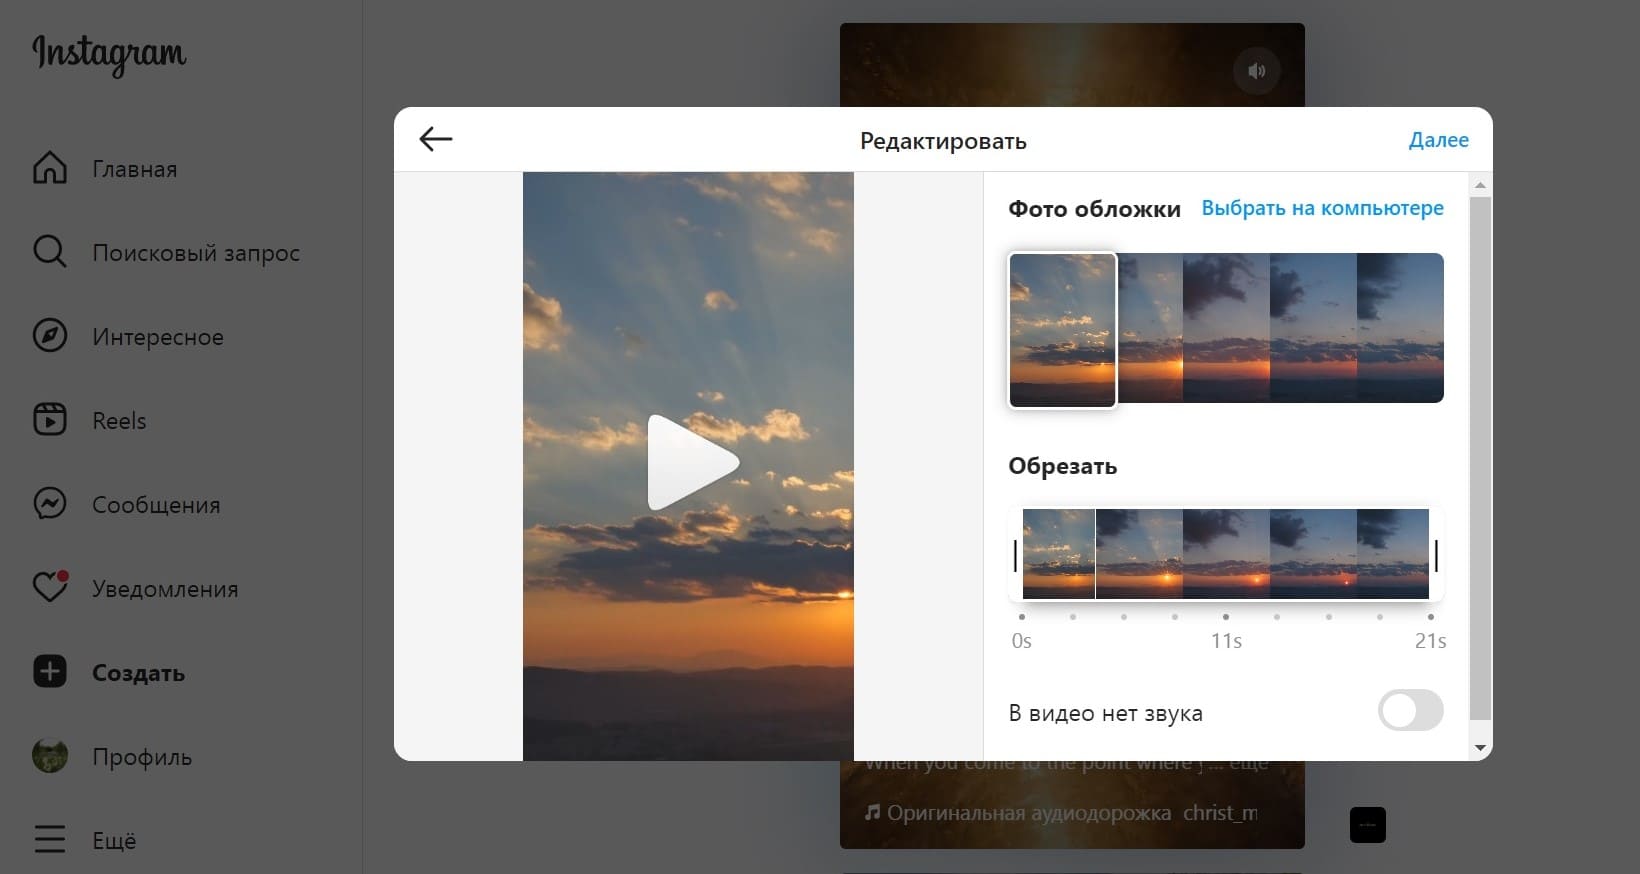The width and height of the screenshot is (1640, 874).
Task: Mute the background reel speaker button
Action: click(x=1256, y=71)
